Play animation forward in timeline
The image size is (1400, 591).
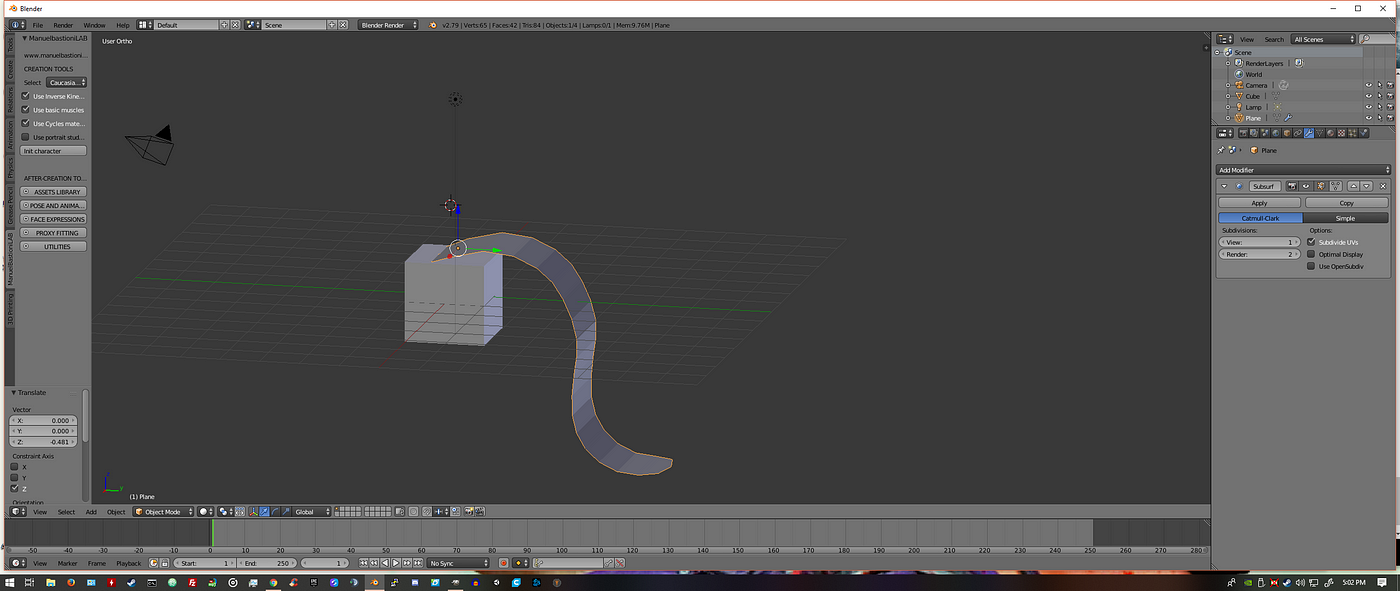pos(396,563)
